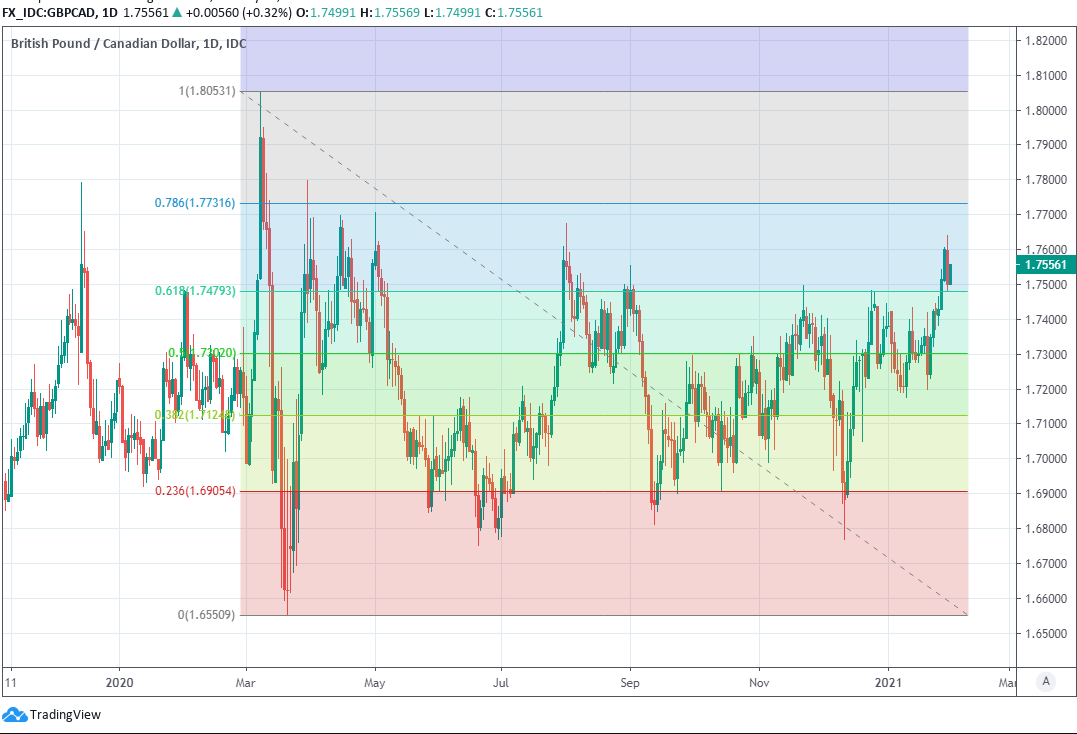Image resolution: width=1077 pixels, height=734 pixels.
Task: Open the TradingView text link
Action: (x=65, y=715)
